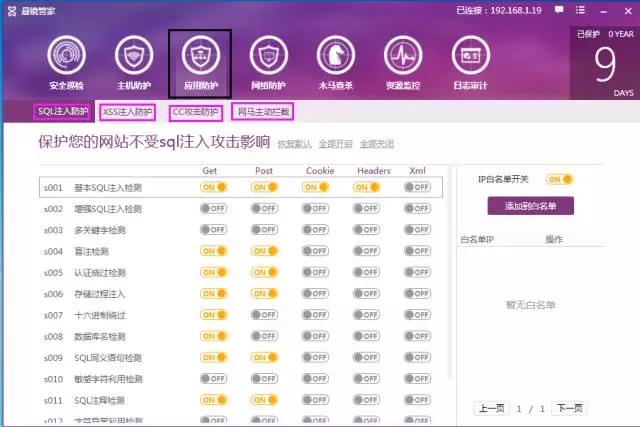Enable s006 存储过程注入 Cookie switch
This screenshot has height=427, width=640.
pyautogui.click(x=316, y=294)
